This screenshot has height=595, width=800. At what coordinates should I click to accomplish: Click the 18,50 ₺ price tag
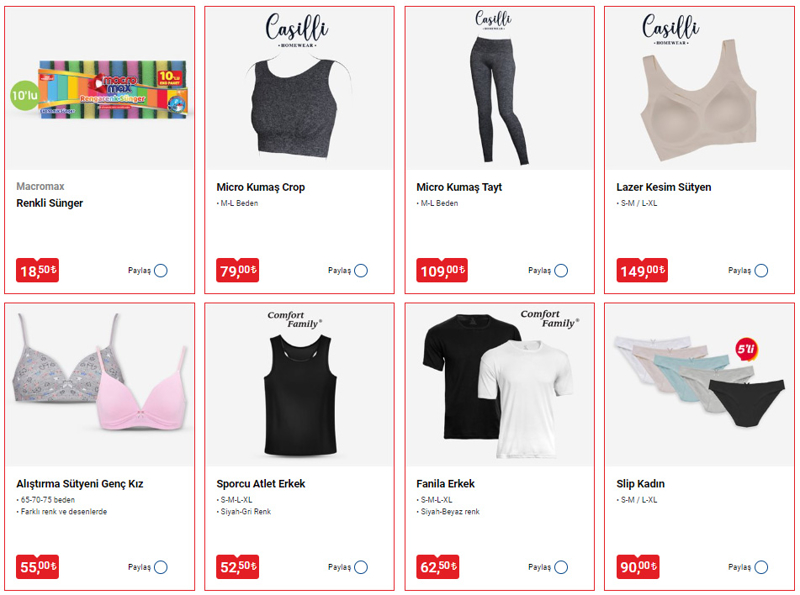37,270
